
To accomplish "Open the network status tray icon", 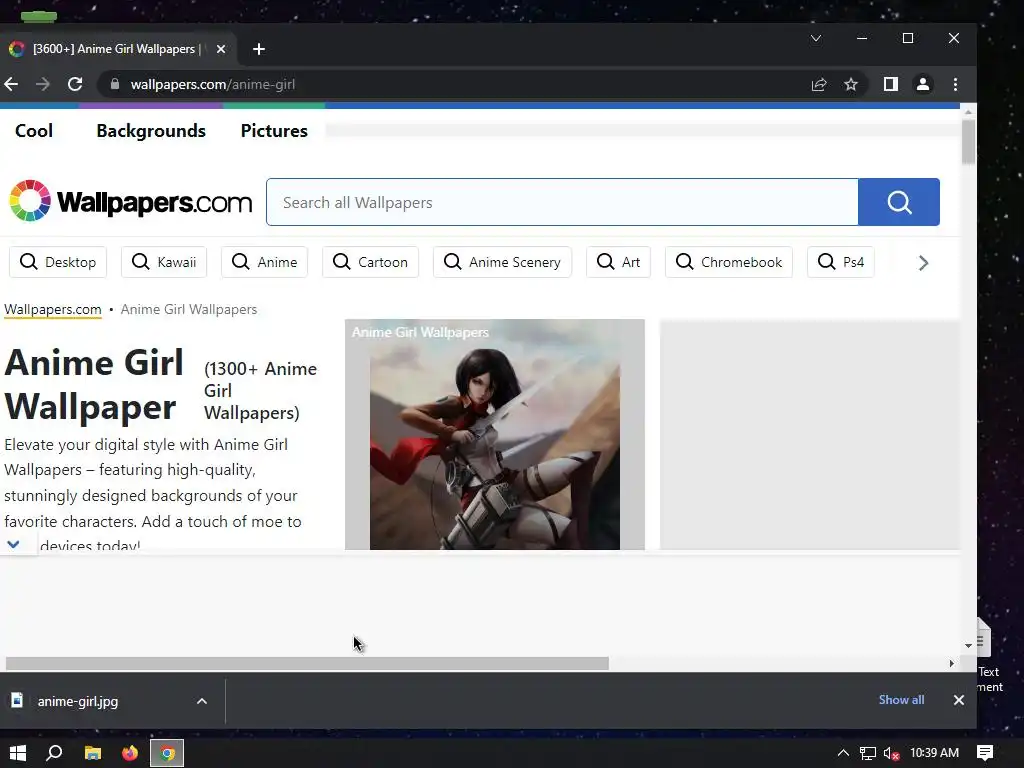I will [x=867, y=753].
